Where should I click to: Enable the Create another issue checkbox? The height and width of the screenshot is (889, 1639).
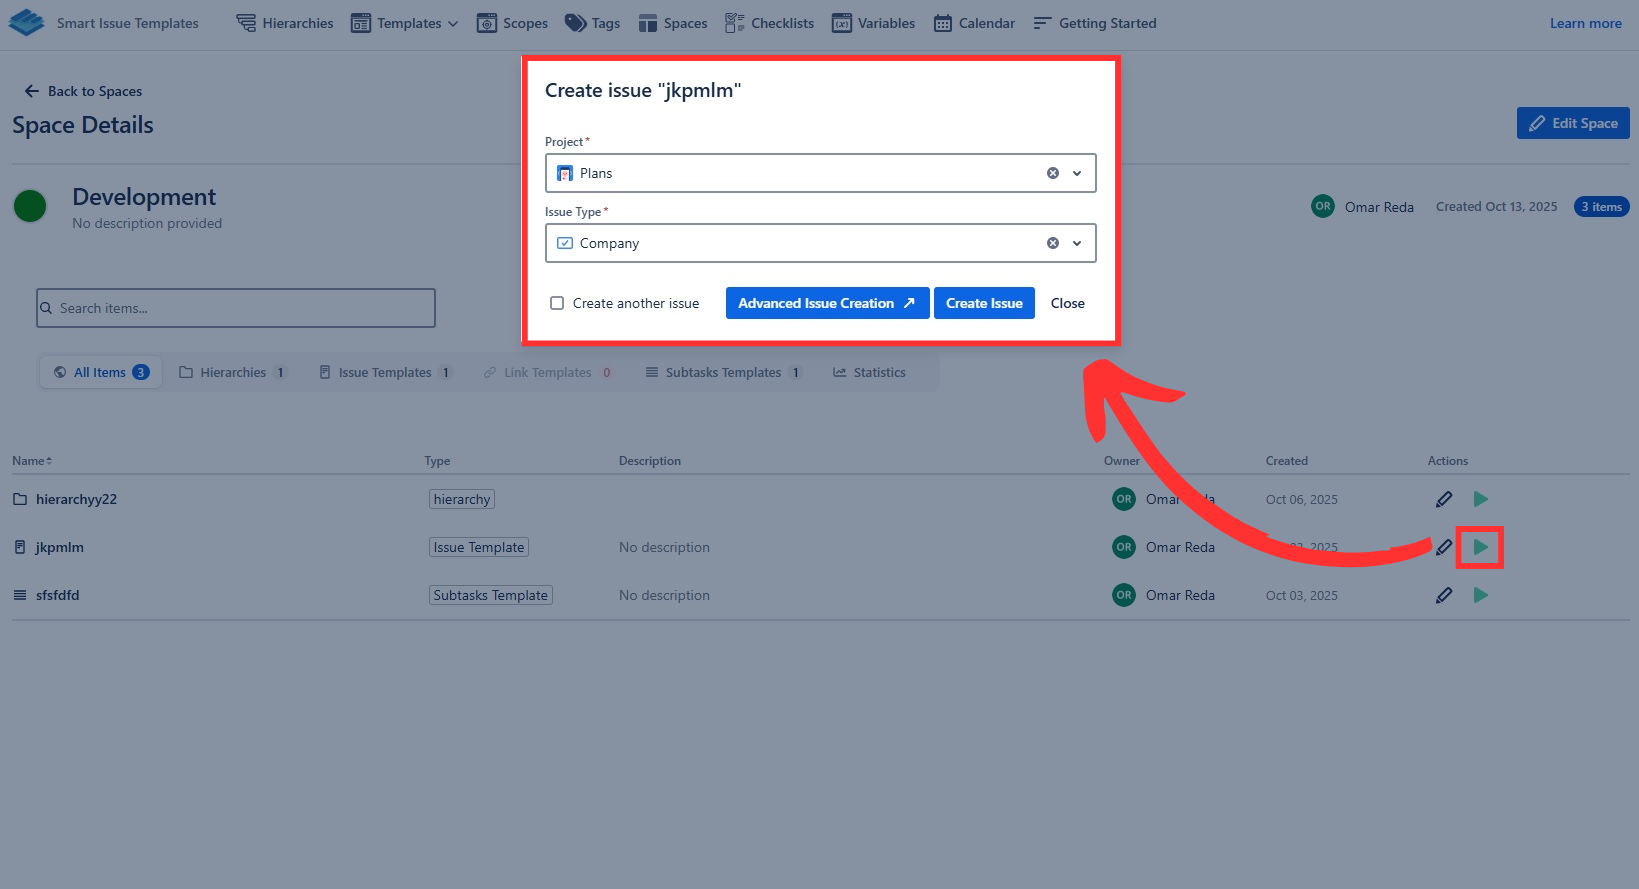click(x=557, y=303)
